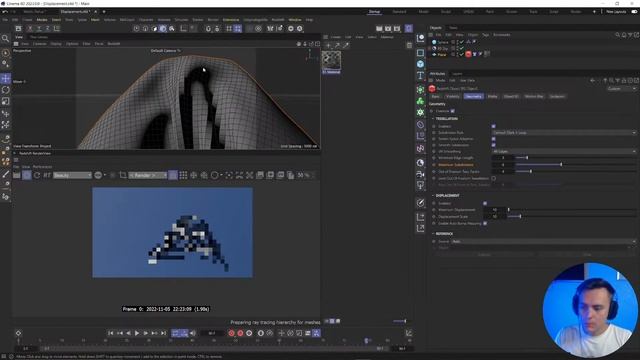The height and width of the screenshot is (360, 640).
Task: Open the Custom mode dropdown in Attributes
Action: [621, 89]
